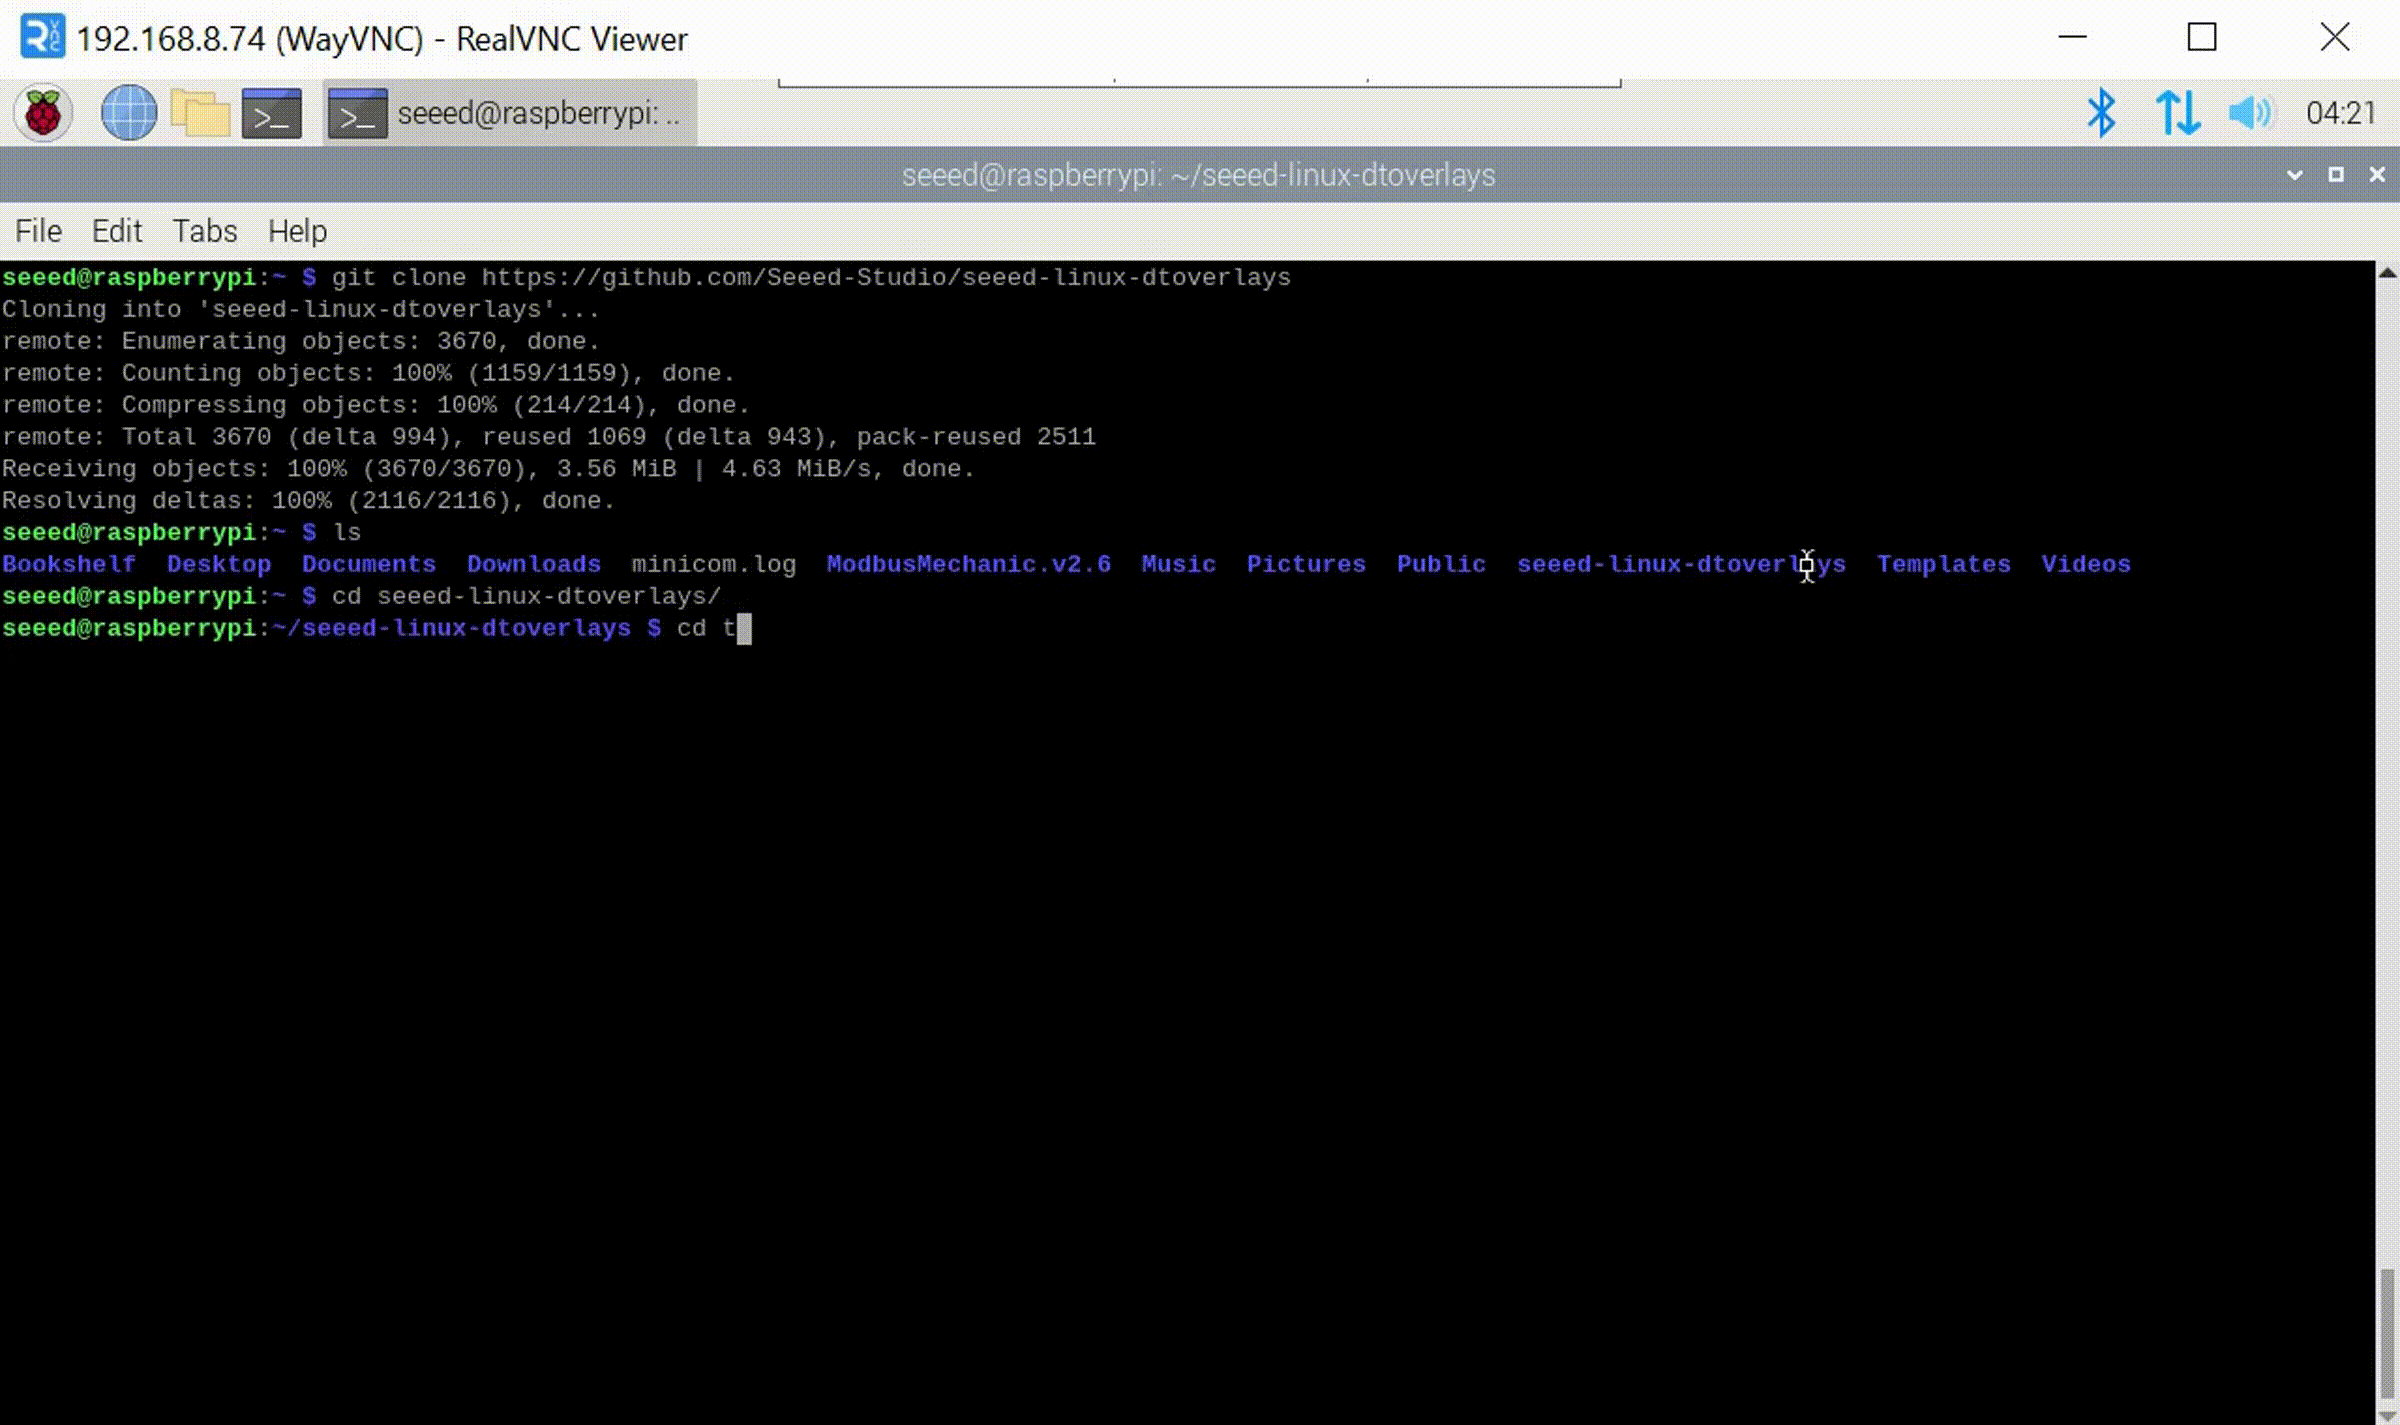2400x1425 pixels.
Task: Click 'minicom.log' in the ls output
Action: (x=714, y=564)
